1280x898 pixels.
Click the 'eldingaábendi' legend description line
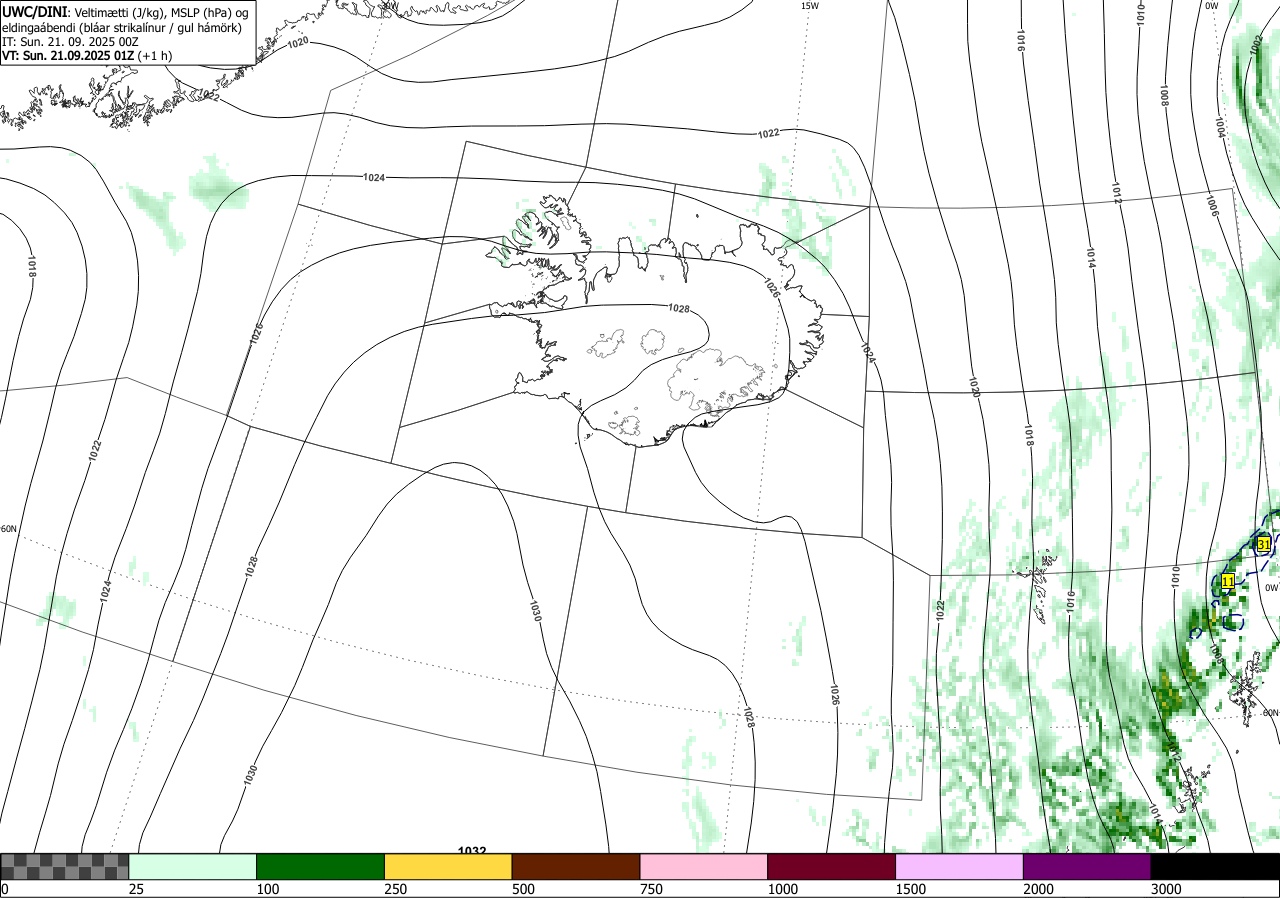click(x=122, y=27)
